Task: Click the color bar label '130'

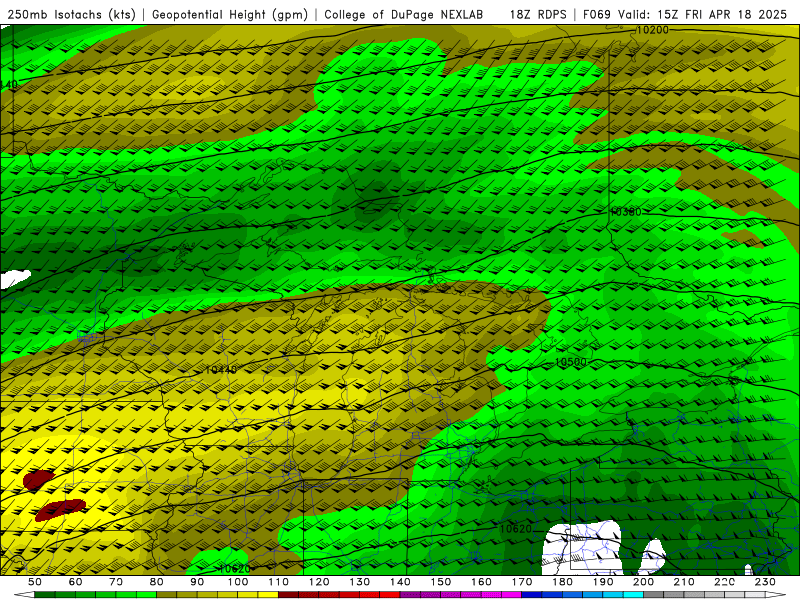Action: pos(360,582)
